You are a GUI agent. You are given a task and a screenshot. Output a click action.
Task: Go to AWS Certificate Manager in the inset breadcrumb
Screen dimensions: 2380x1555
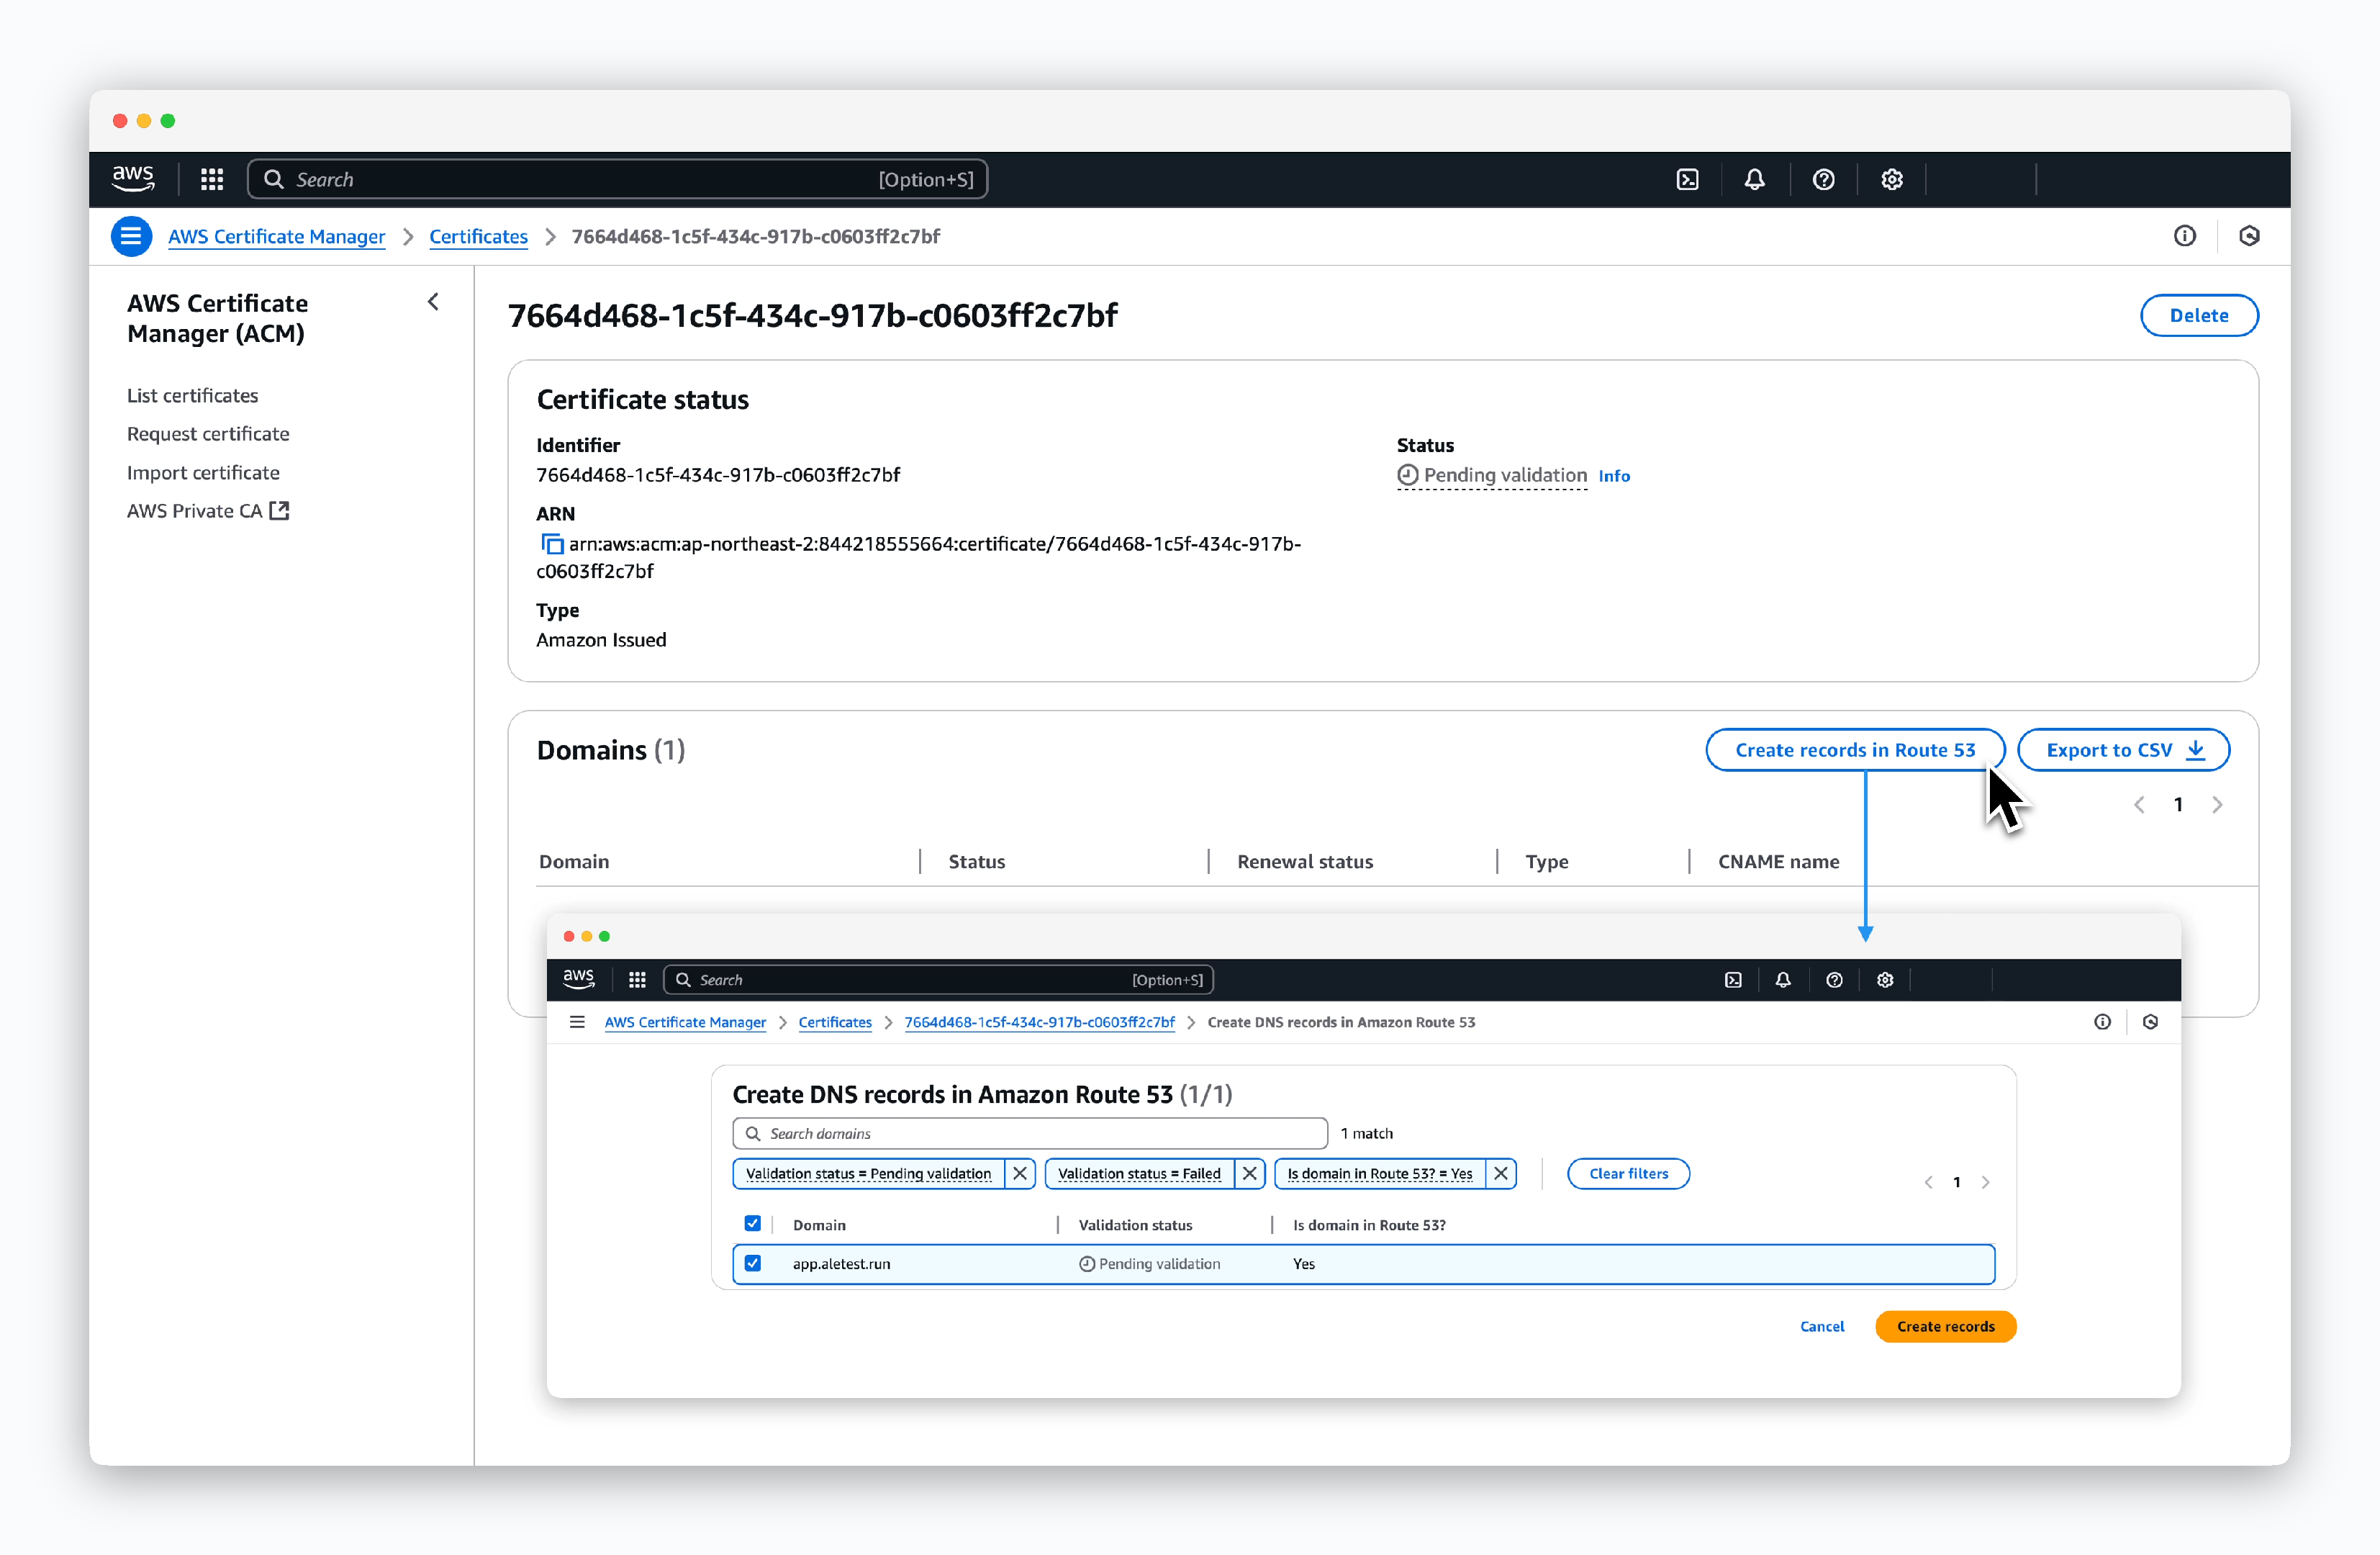pos(685,1022)
